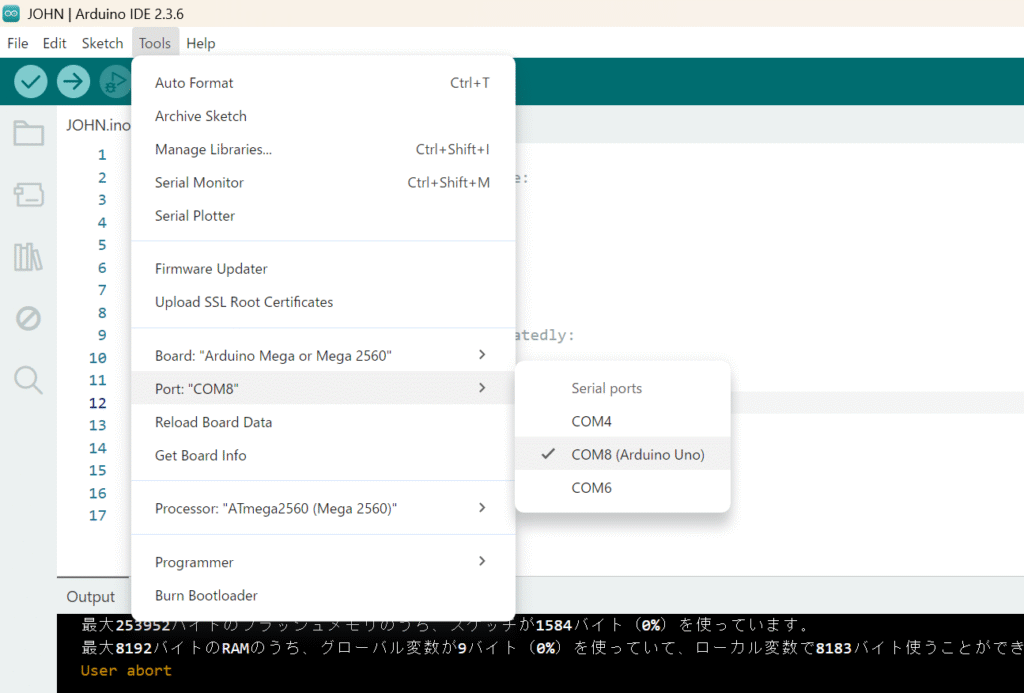Viewport: 1024px width, 693px height.
Task: Open the Edit menu
Action: [x=55, y=43]
